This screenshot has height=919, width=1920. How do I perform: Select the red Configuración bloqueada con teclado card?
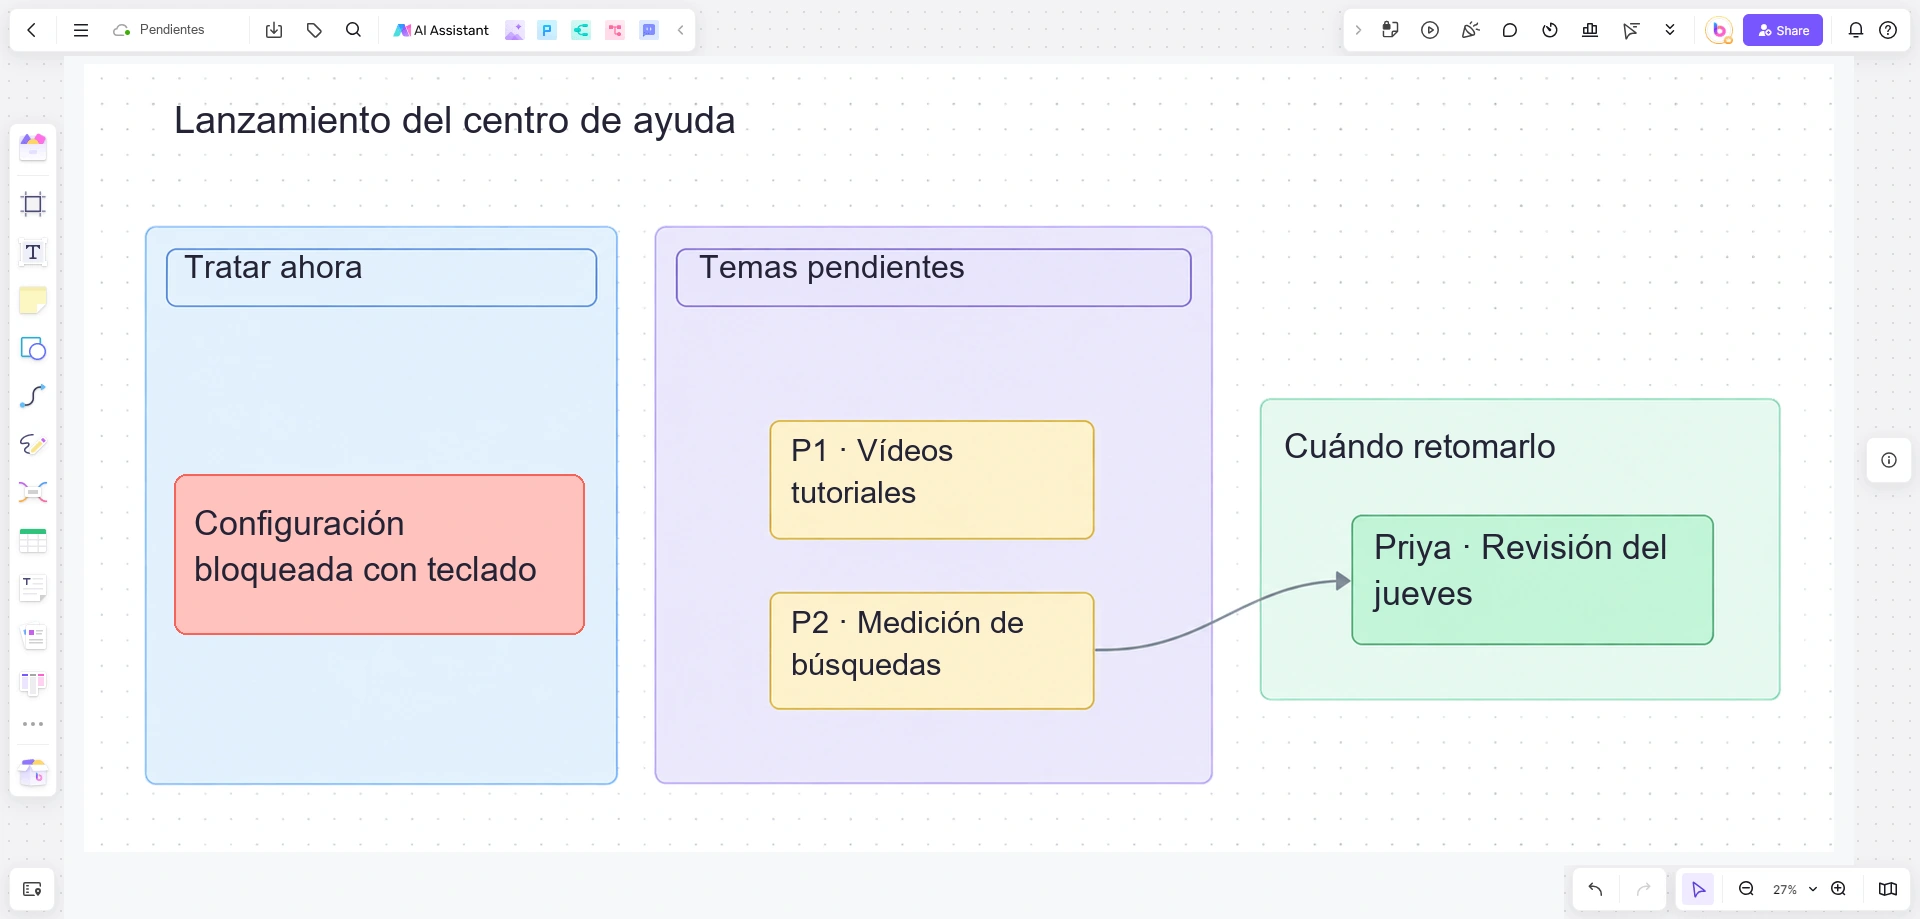(x=379, y=554)
